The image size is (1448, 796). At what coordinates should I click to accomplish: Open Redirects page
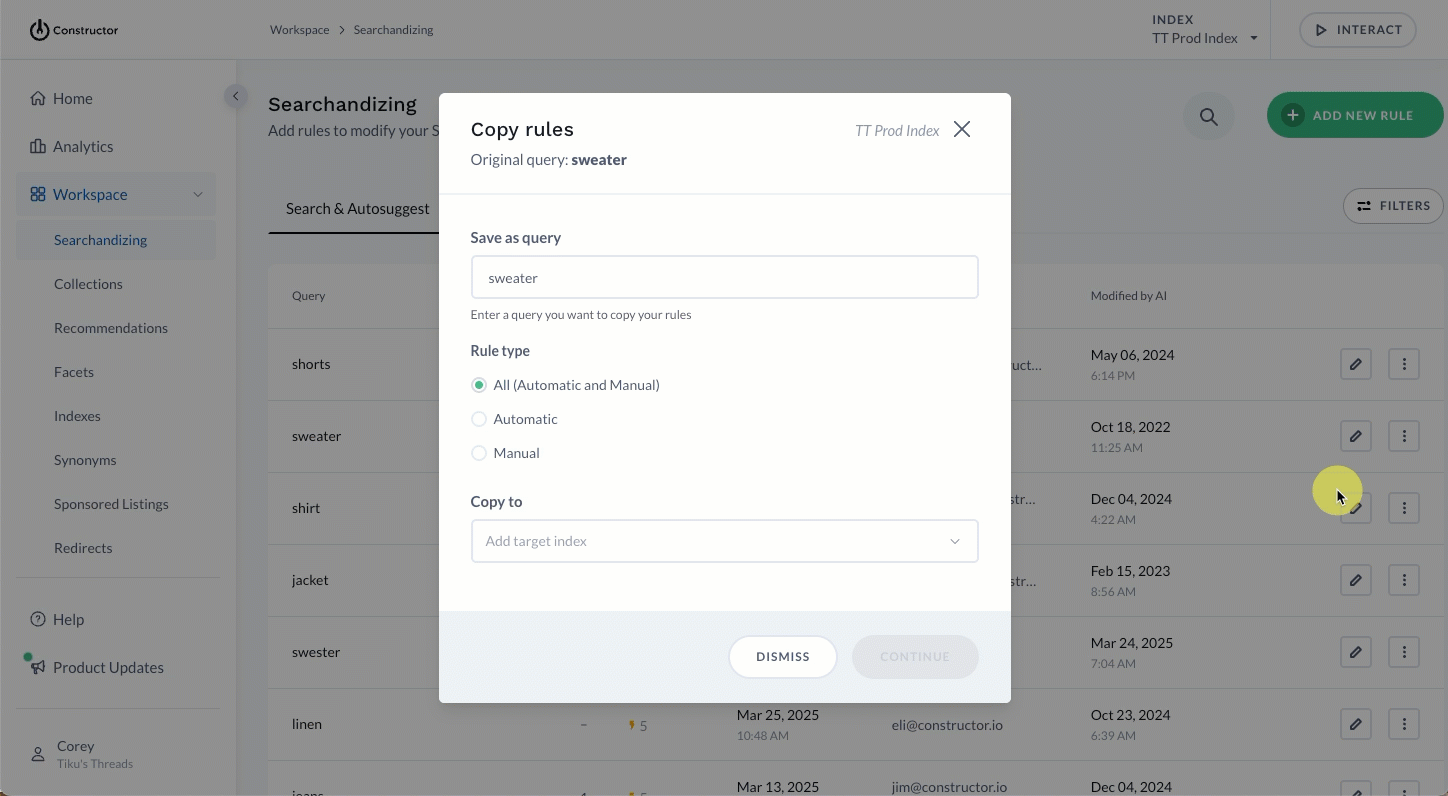[83, 548]
